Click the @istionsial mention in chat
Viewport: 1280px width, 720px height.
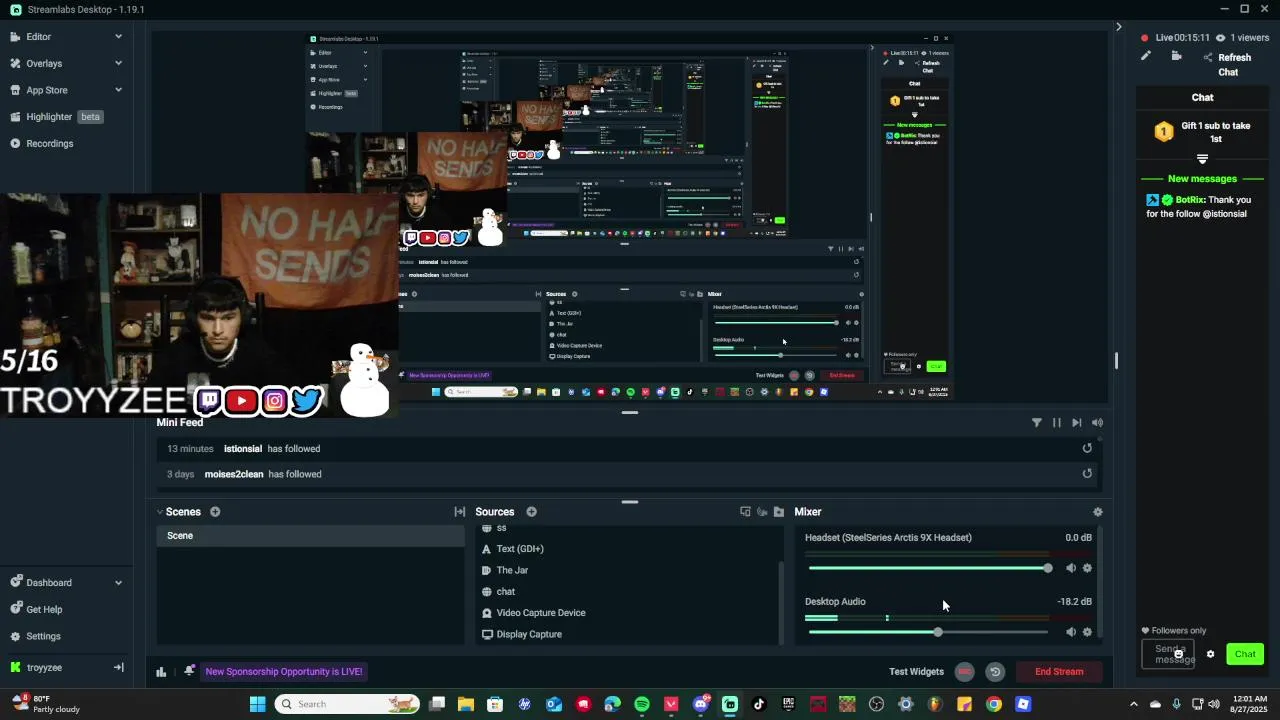click(x=1225, y=214)
